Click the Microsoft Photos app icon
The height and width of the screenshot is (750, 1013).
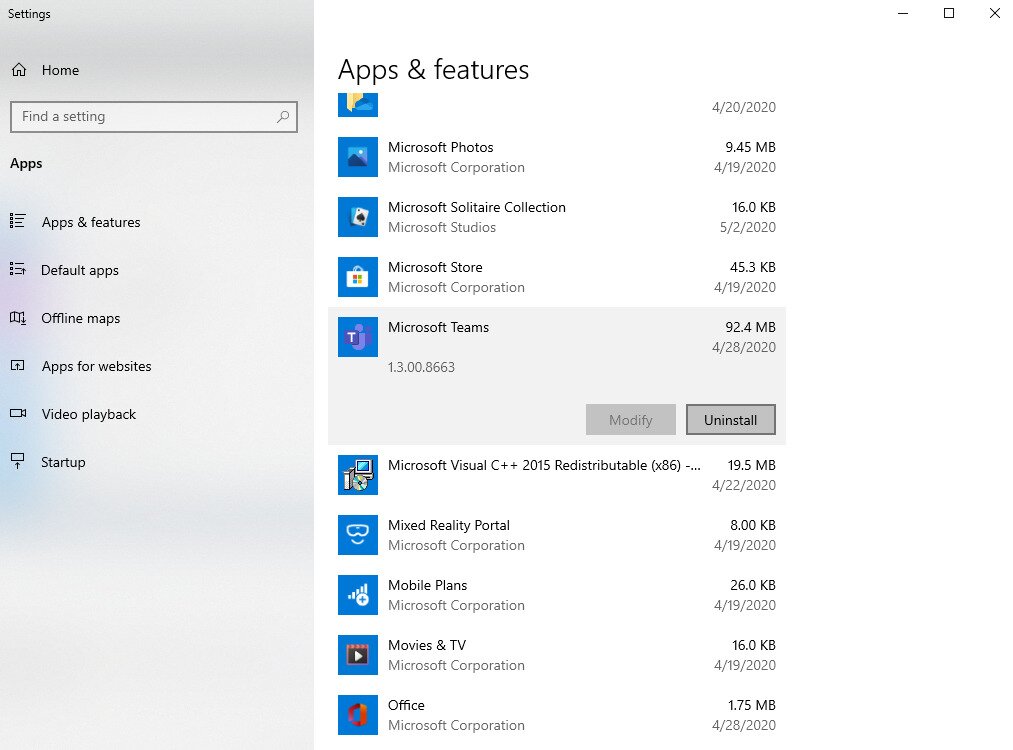coord(358,157)
